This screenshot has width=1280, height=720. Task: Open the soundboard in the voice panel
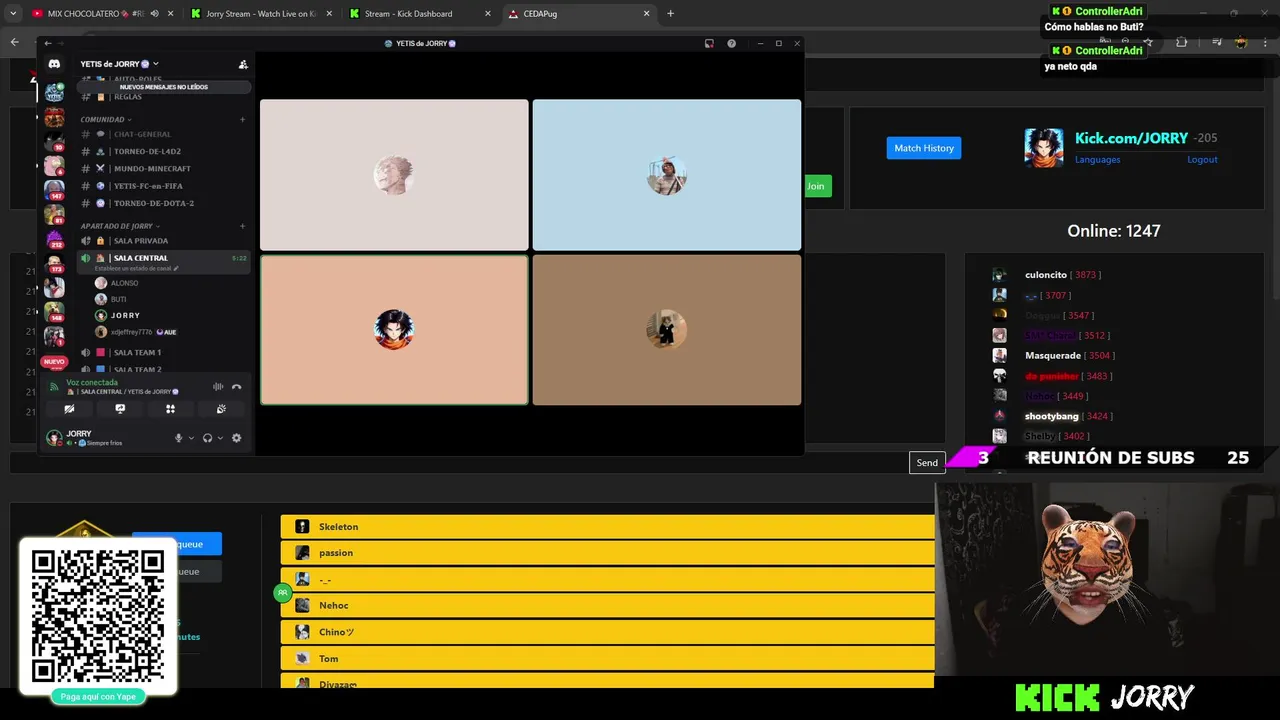point(221,409)
